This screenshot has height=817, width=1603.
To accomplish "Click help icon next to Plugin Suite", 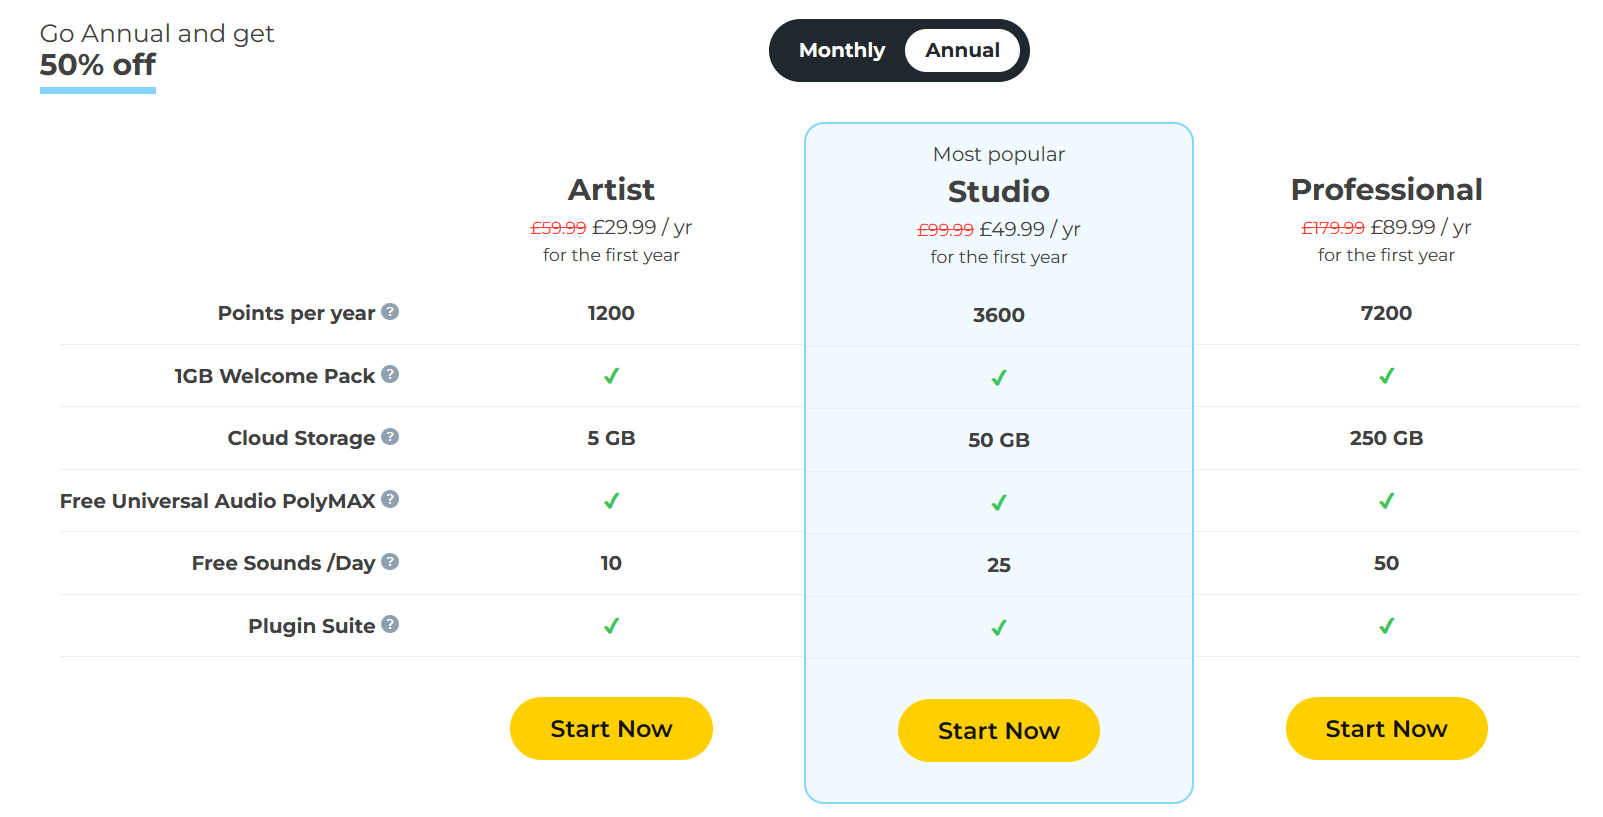I will [390, 624].
